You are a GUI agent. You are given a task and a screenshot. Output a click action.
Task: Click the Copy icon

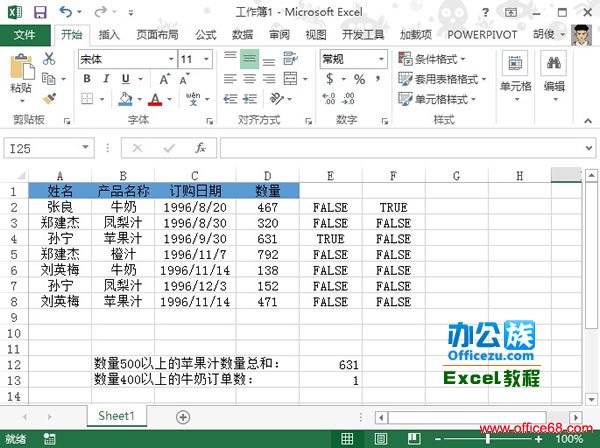pos(49,79)
